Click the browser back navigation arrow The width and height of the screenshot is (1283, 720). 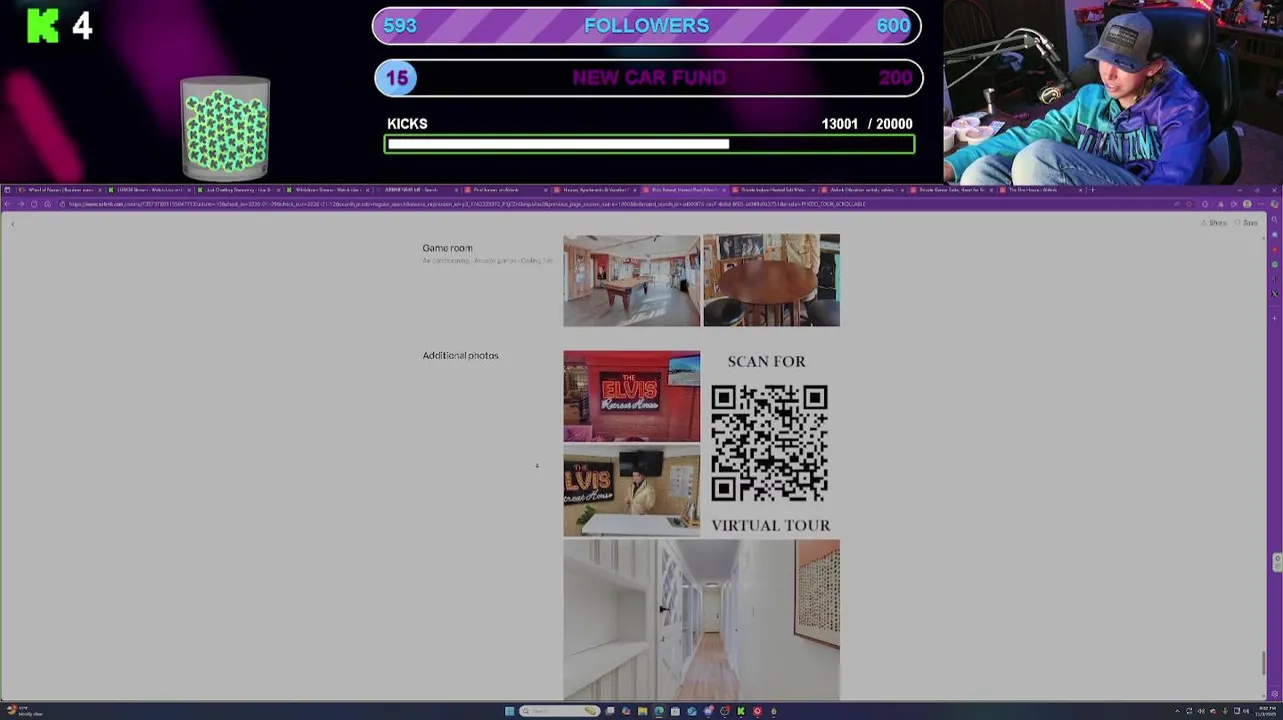[x=8, y=204]
